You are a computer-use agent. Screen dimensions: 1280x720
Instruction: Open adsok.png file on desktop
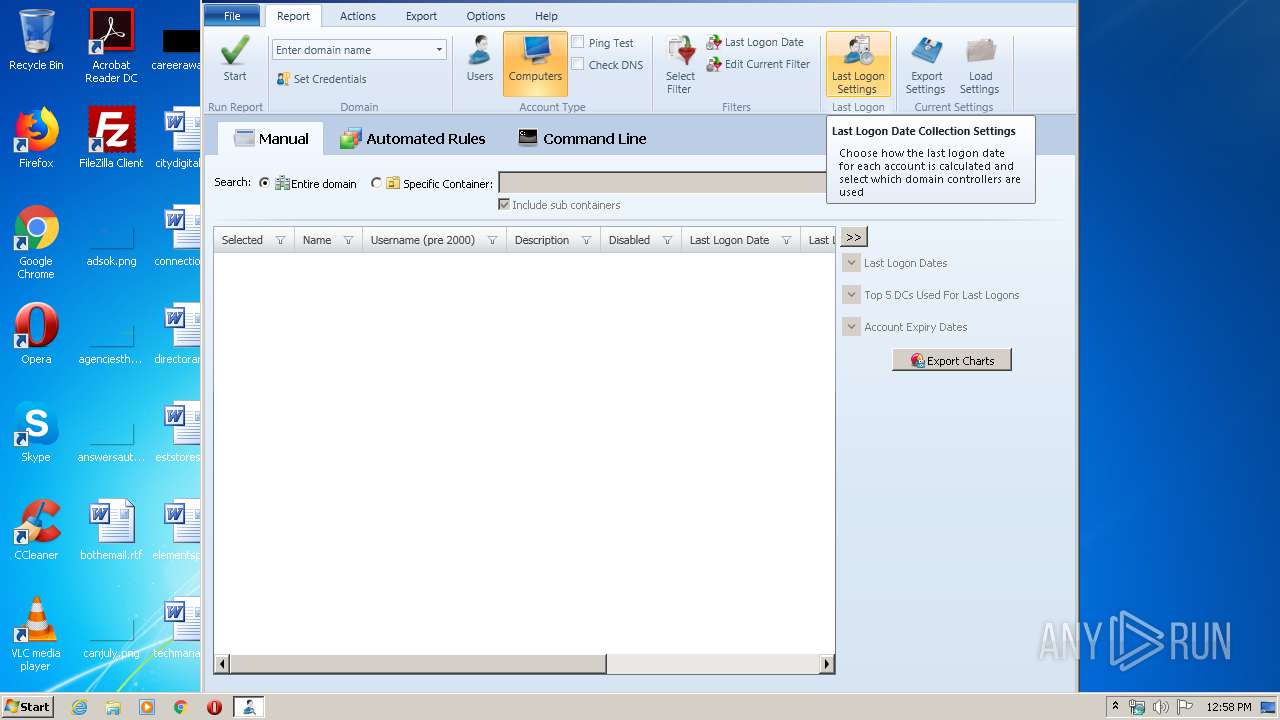111,242
